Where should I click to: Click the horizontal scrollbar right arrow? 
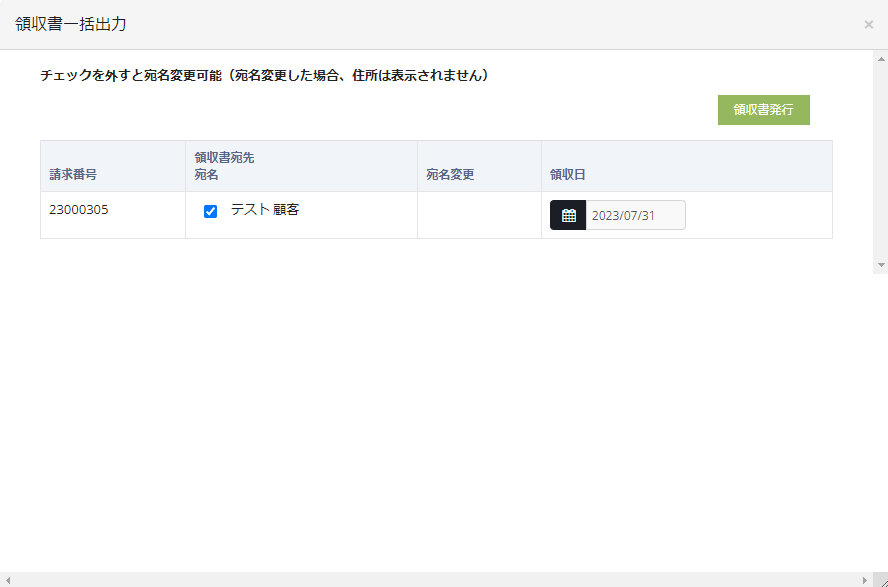coord(865,580)
